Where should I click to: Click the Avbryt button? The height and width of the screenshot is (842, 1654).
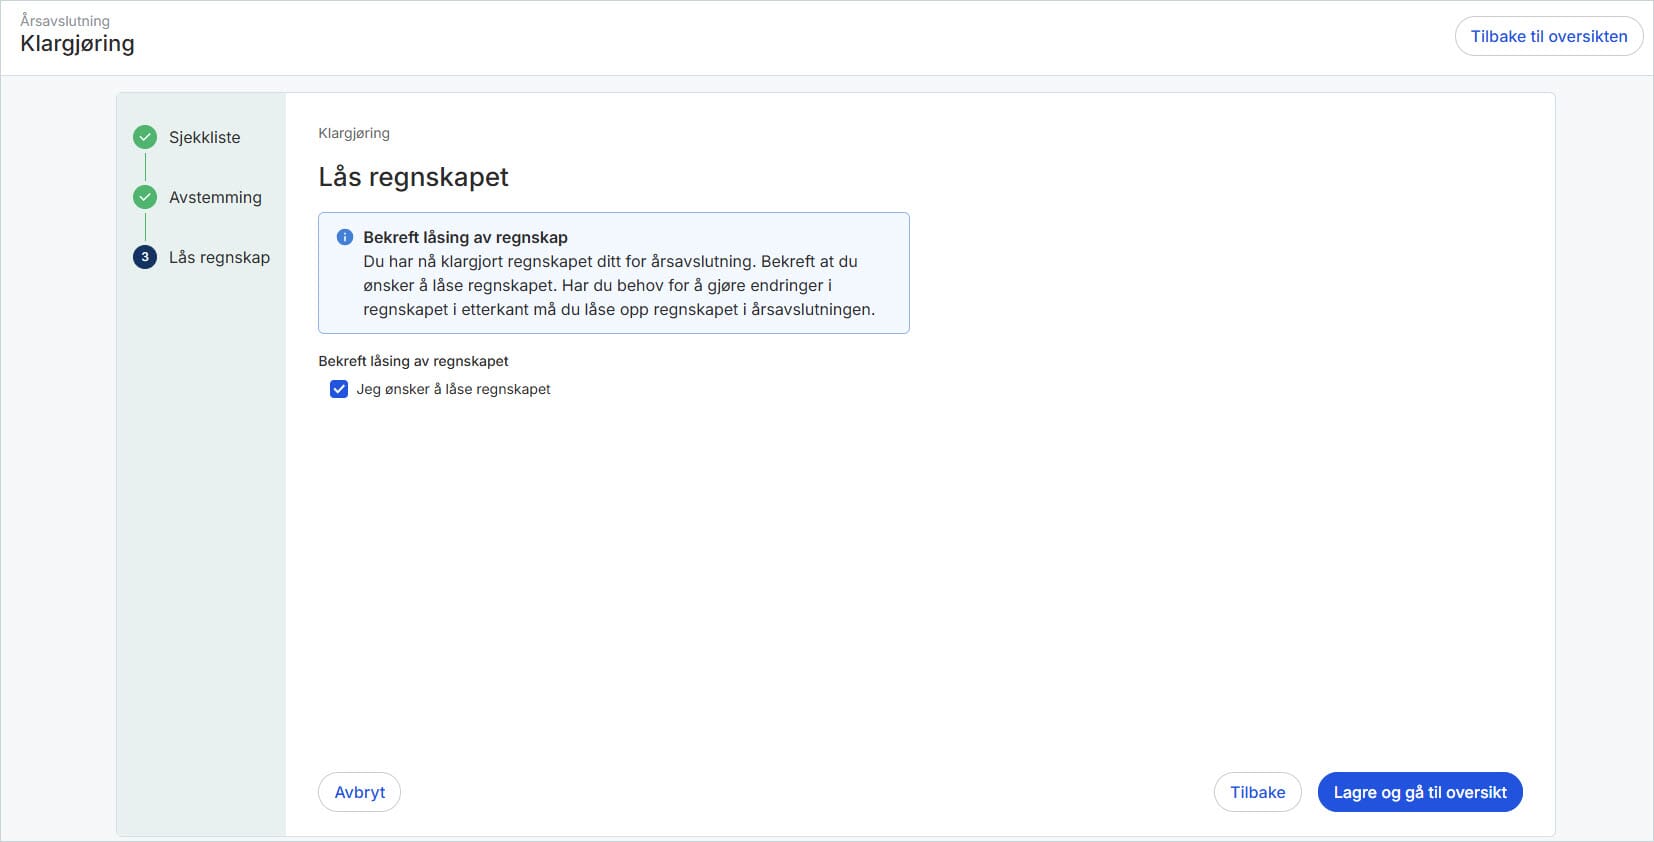359,792
